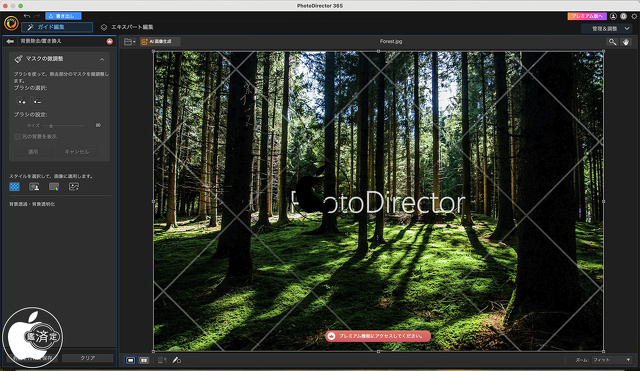Screen dimensions: 640x371
Task: Click the pen tool icon at bottom toolbar
Action: tap(176, 360)
